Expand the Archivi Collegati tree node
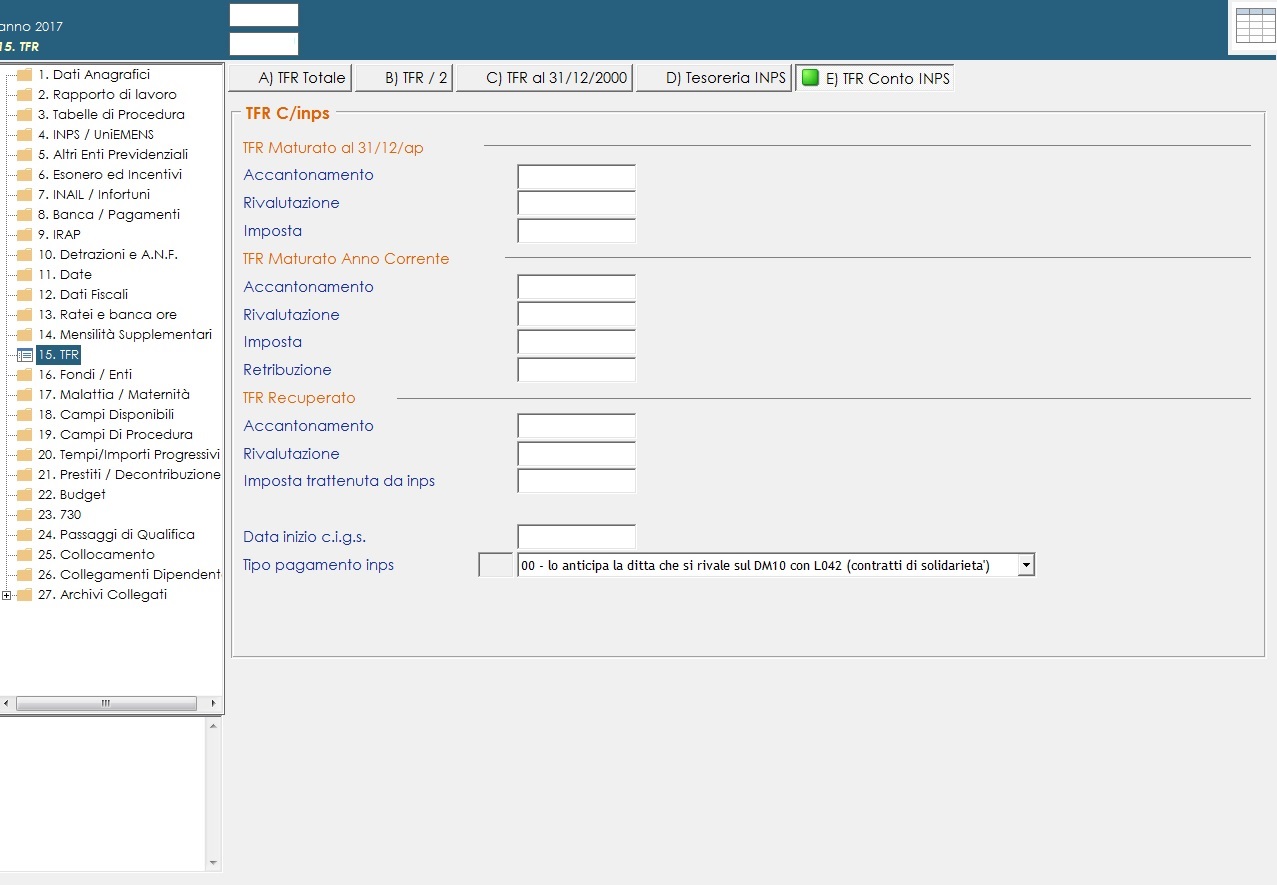The image size is (1277, 885). pyautogui.click(x=7, y=595)
